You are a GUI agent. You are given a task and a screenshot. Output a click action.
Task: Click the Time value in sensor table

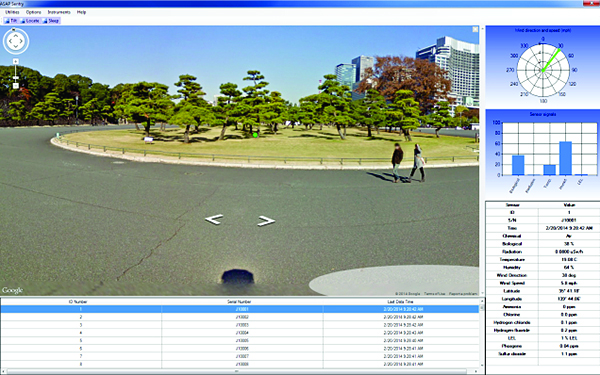(x=569, y=228)
